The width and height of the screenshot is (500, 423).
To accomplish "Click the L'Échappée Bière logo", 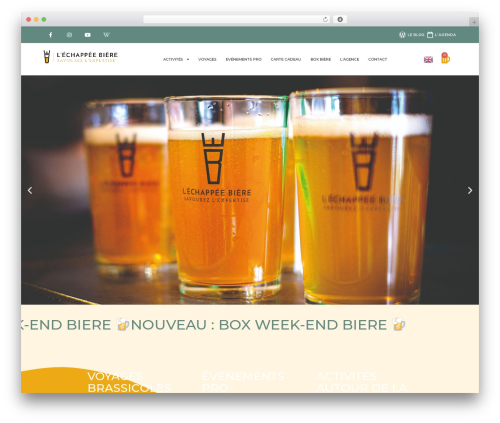I will coord(81,57).
